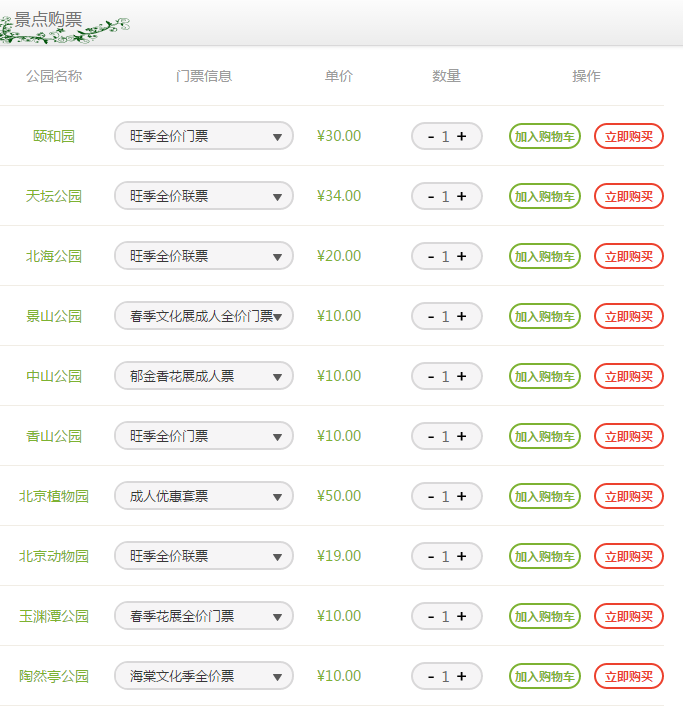Decrease 中山公园 ticket quantity with minus

(431, 377)
